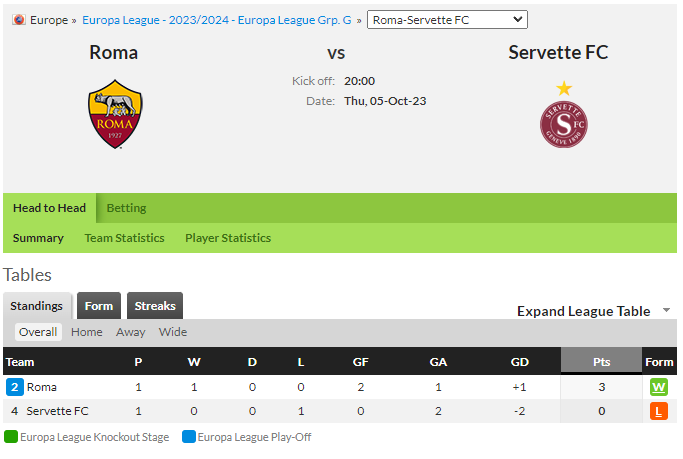The image size is (683, 459).
Task: Select the Streaks tables tab
Action: tap(155, 306)
